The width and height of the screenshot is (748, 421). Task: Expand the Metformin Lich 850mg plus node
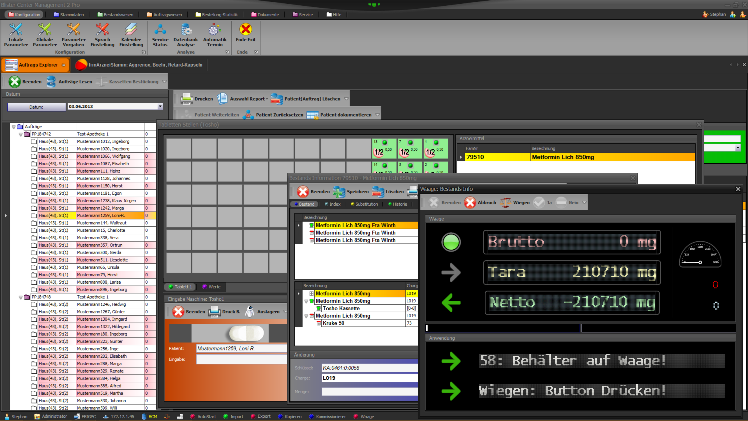pos(312,294)
